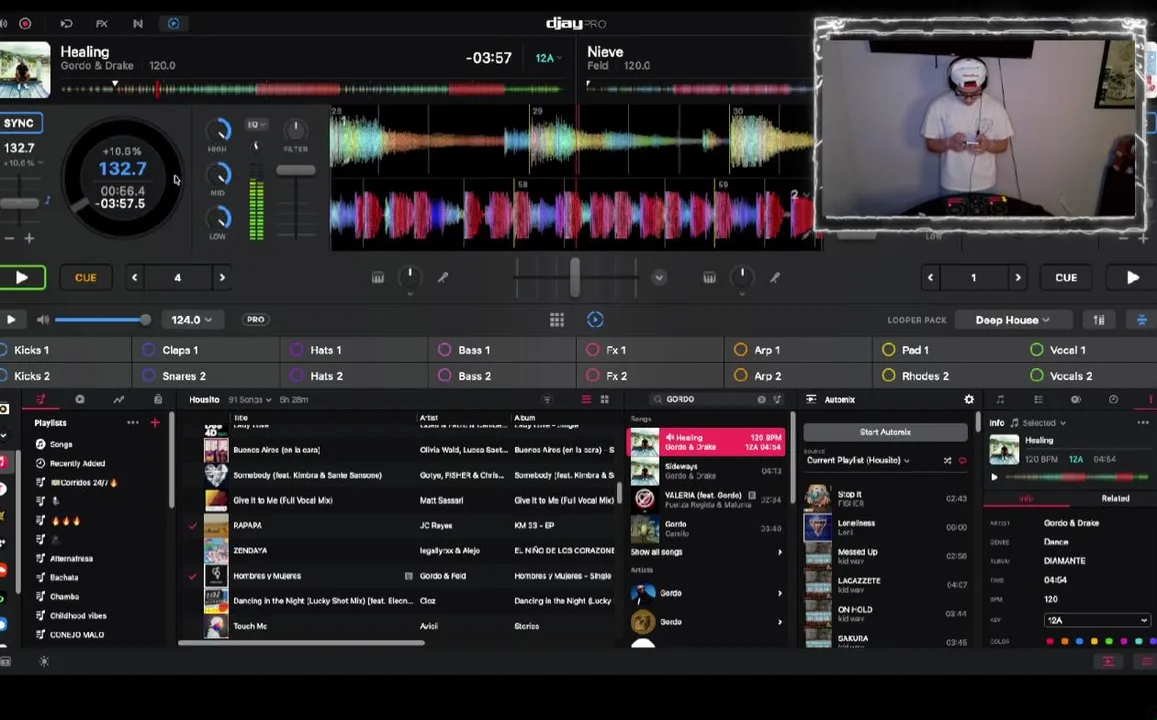1157x720 pixels.
Task: Open the looper grid view icon
Action: 557,319
